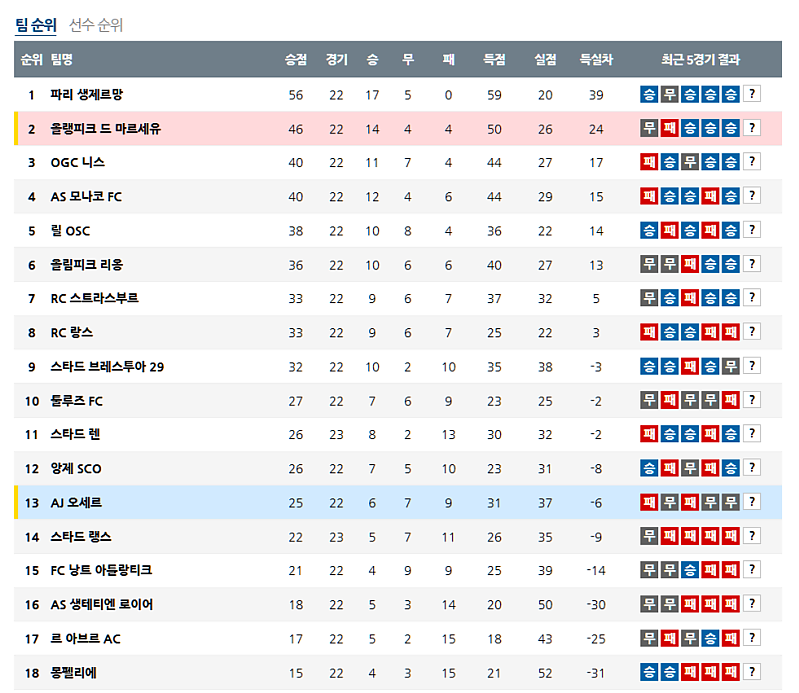Click the "?" icon in 툴루즈 FC row
This screenshot has height=693, width=799.
752,400
